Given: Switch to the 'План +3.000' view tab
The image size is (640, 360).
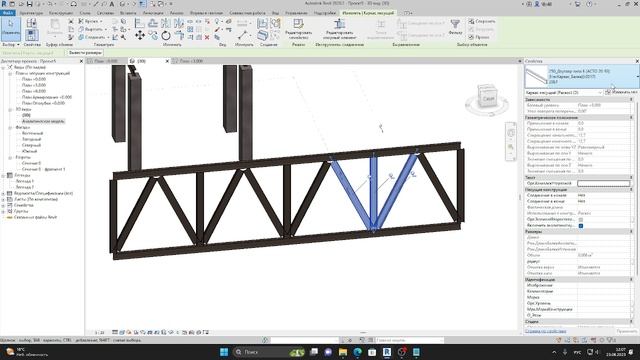Looking at the screenshot, I should pyautogui.click(x=191, y=61).
